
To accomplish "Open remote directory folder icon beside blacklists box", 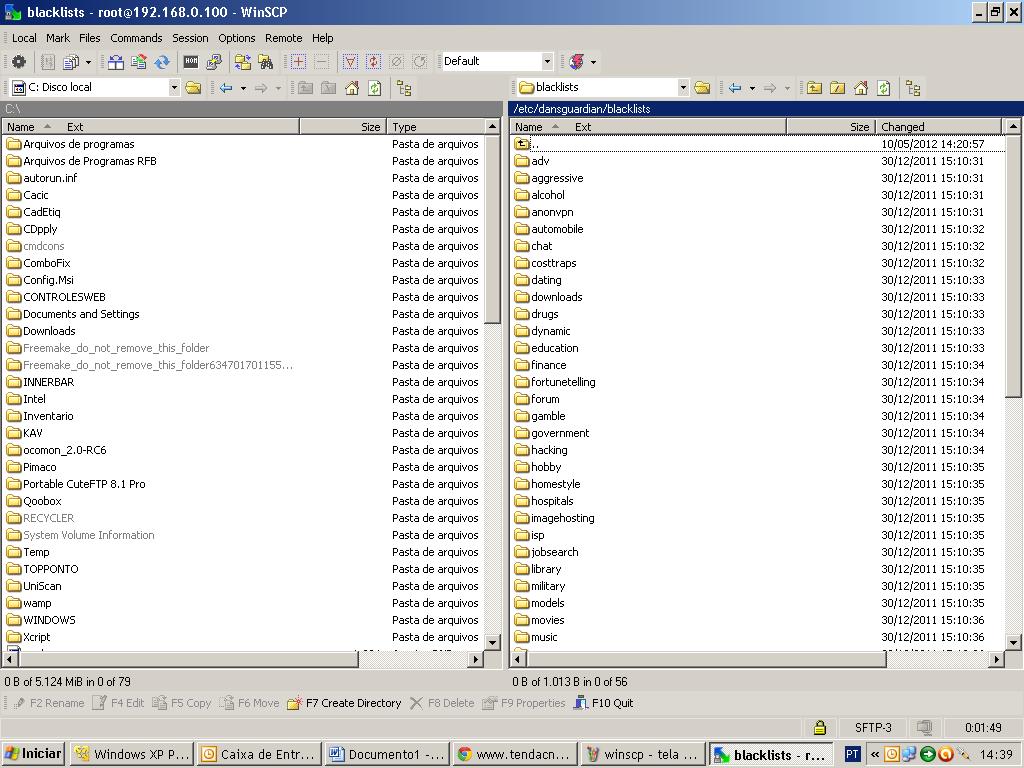I will [x=702, y=88].
